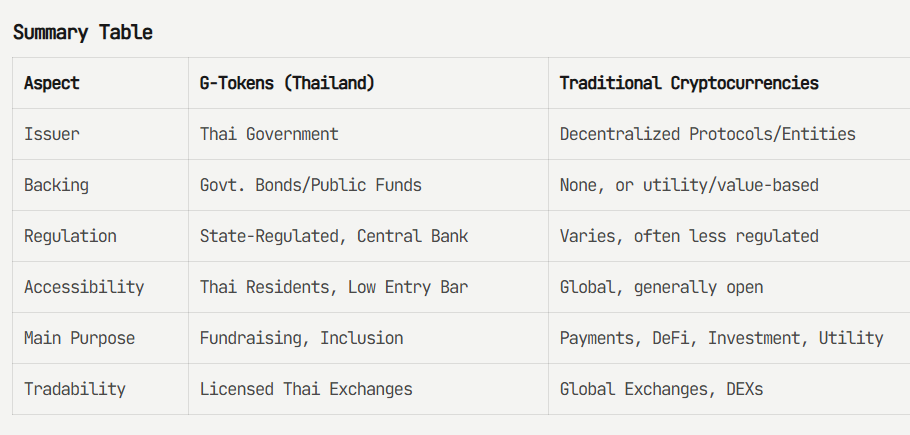910x435 pixels.
Task: Click the None, or utility/value-based cell
Action: tap(689, 185)
